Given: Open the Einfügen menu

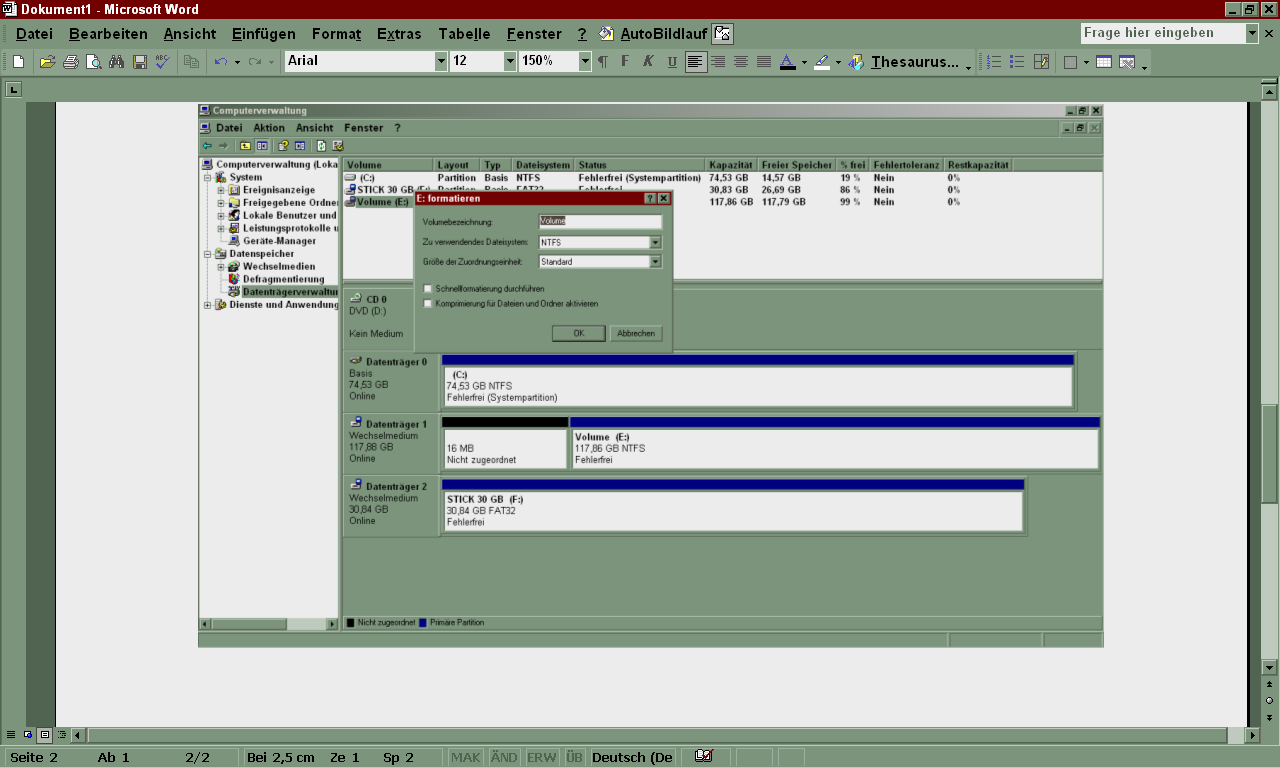Looking at the screenshot, I should pyautogui.click(x=264, y=33).
